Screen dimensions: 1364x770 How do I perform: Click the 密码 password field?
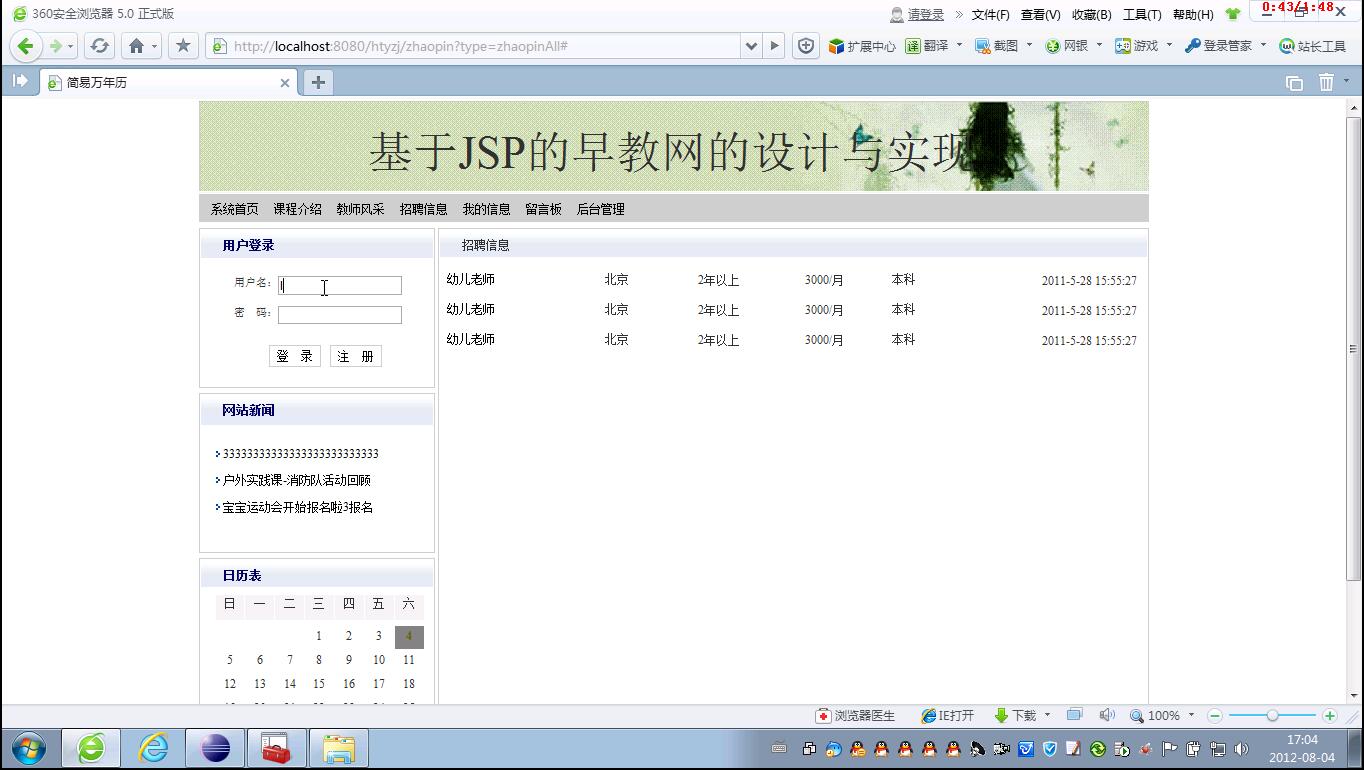click(340, 315)
